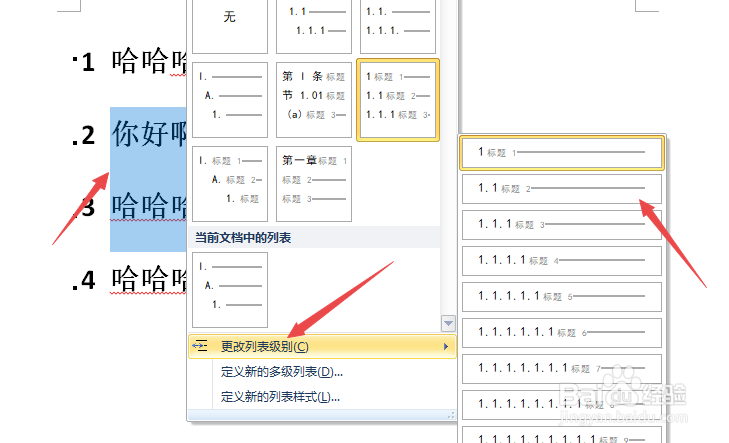Click the gallery scroll-down arrow
729x443 pixels.
click(x=448, y=323)
